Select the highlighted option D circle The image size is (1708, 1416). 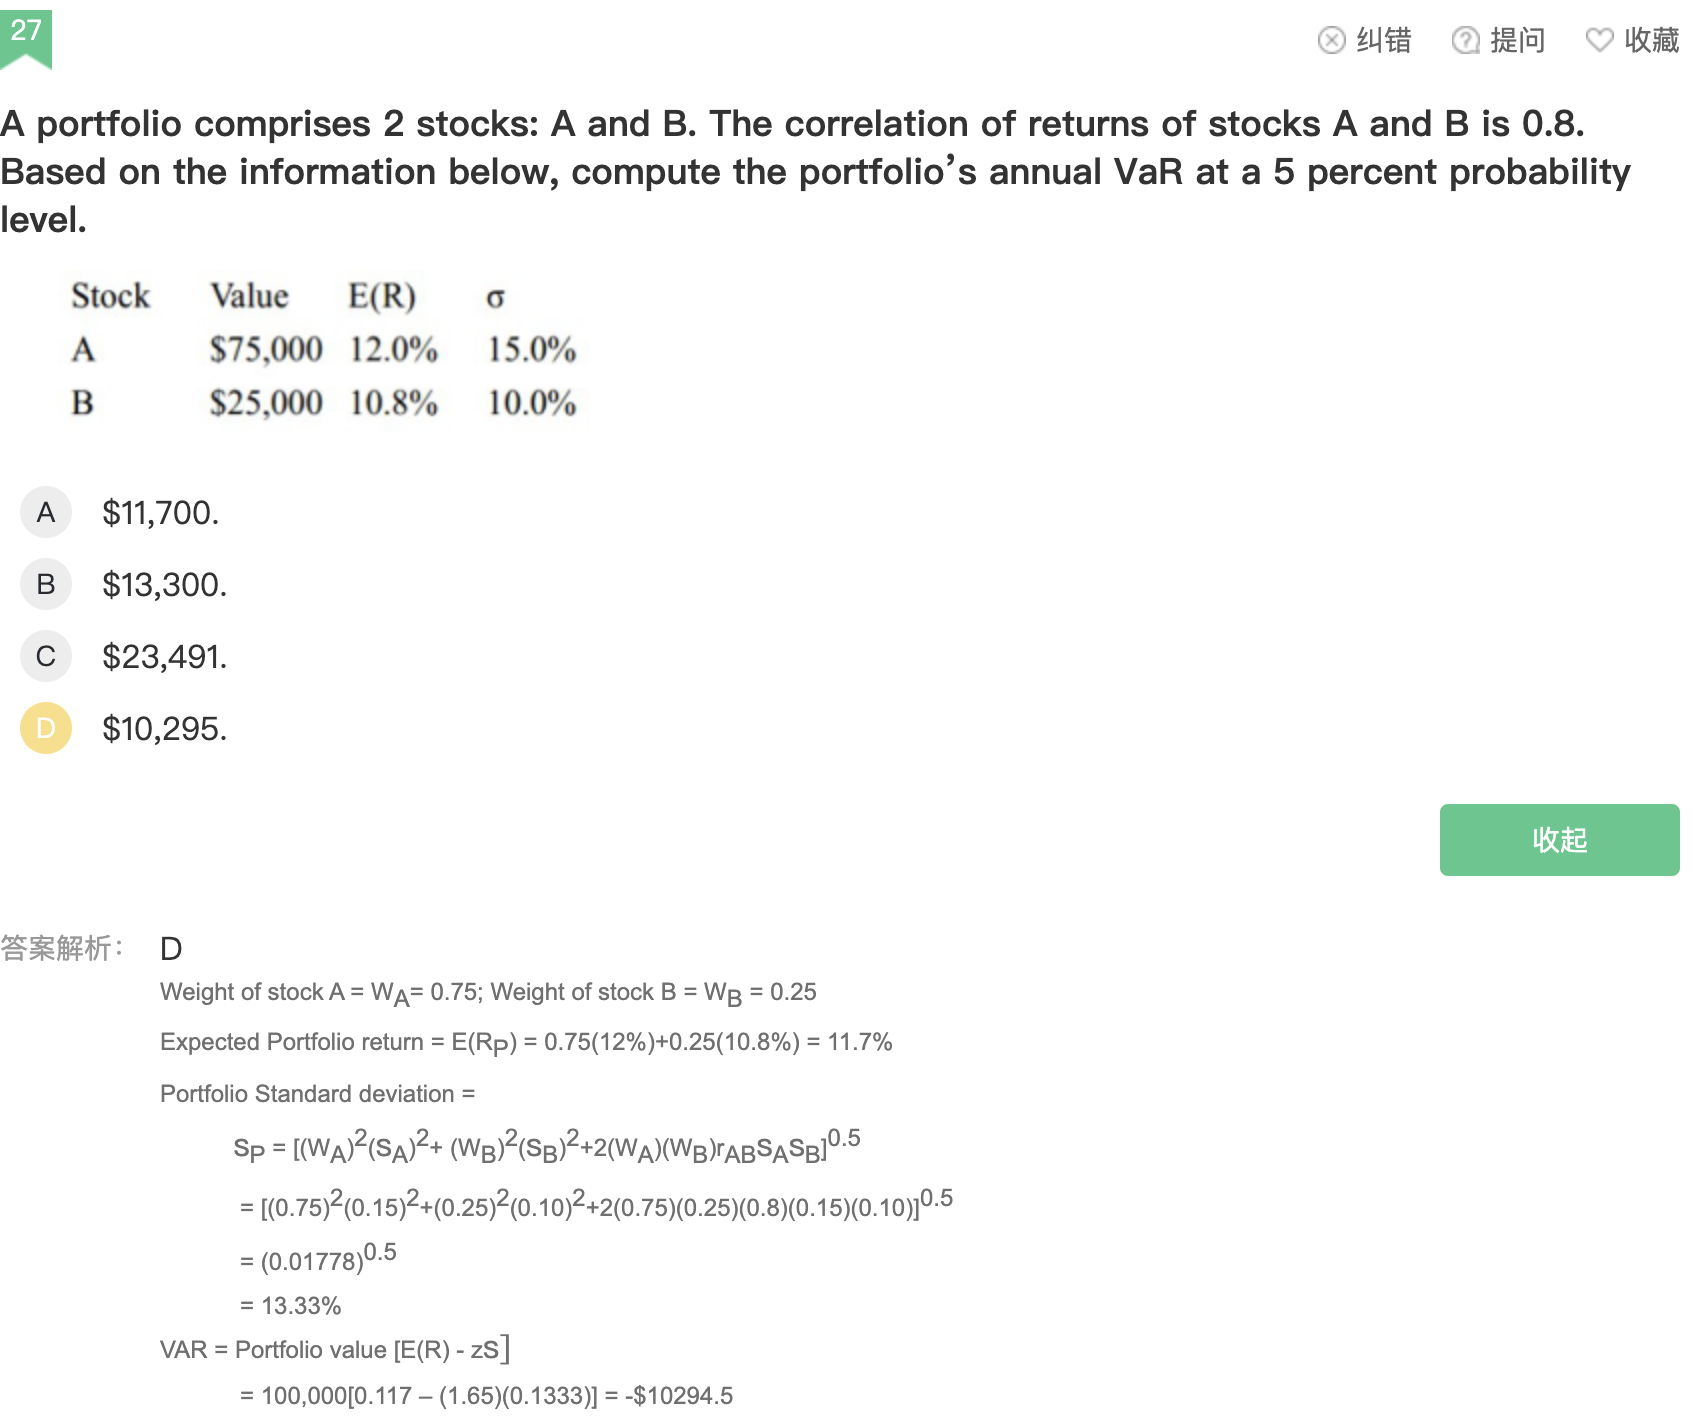click(x=46, y=728)
